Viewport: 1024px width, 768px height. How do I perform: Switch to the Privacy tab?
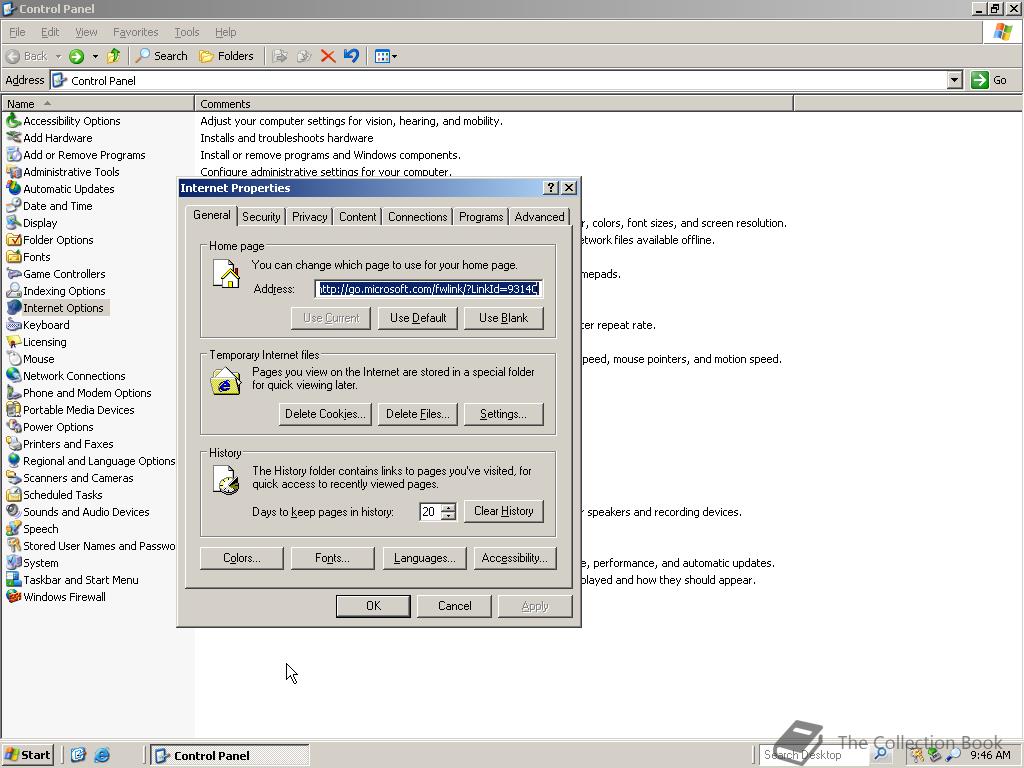pyautogui.click(x=310, y=217)
